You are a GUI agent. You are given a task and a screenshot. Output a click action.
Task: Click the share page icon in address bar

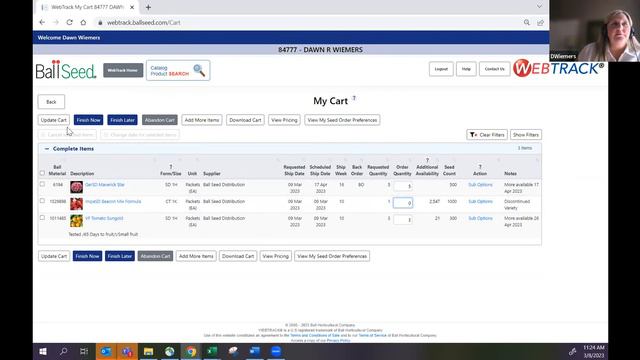pos(540,22)
